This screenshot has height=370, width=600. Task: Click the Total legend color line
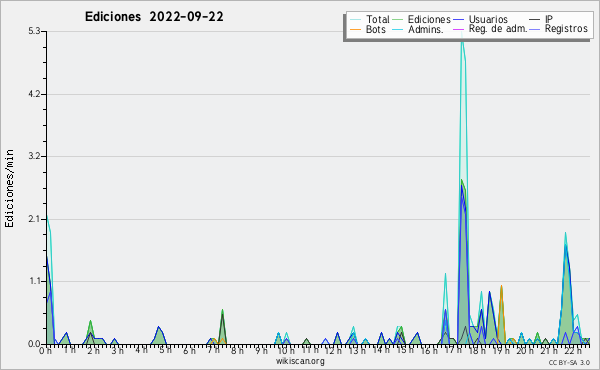(x=355, y=19)
